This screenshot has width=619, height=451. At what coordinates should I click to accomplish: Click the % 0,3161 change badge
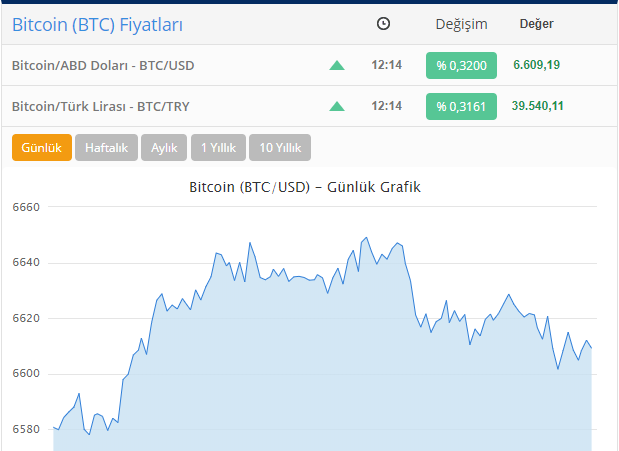[461, 106]
